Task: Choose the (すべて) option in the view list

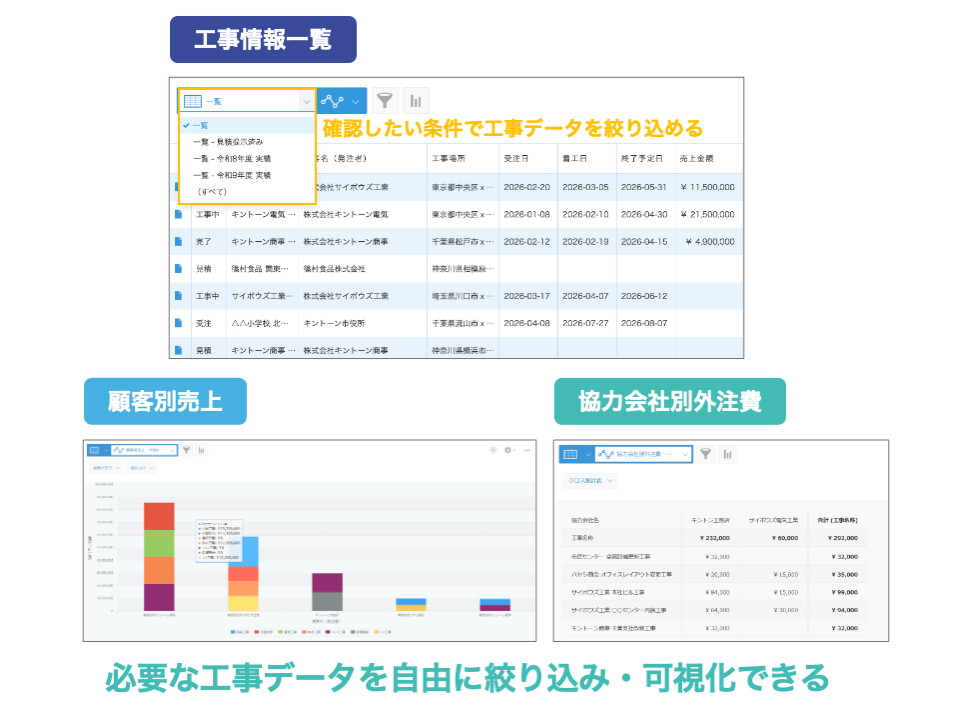Action: pos(212,191)
